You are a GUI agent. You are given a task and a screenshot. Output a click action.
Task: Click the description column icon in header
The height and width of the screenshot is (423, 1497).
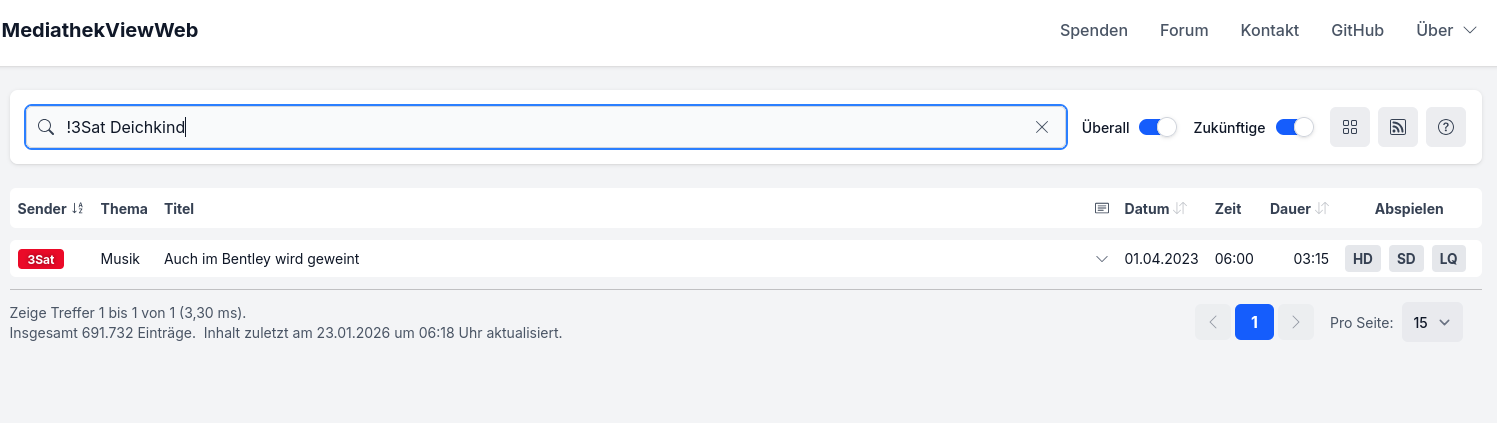(x=1102, y=209)
